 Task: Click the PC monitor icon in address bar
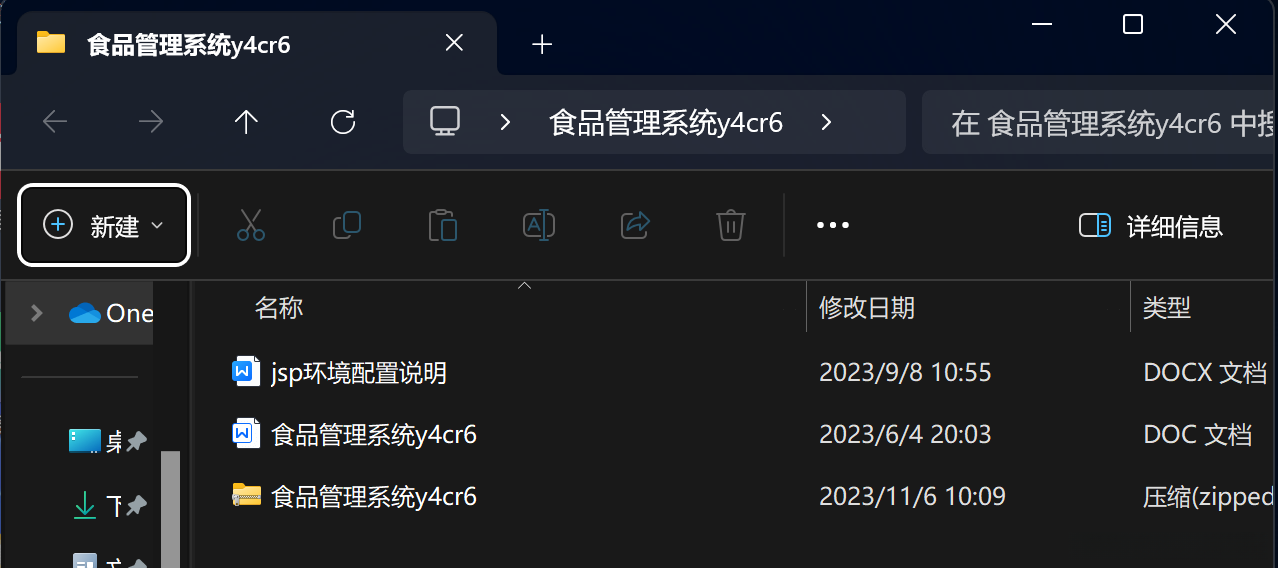tap(444, 122)
